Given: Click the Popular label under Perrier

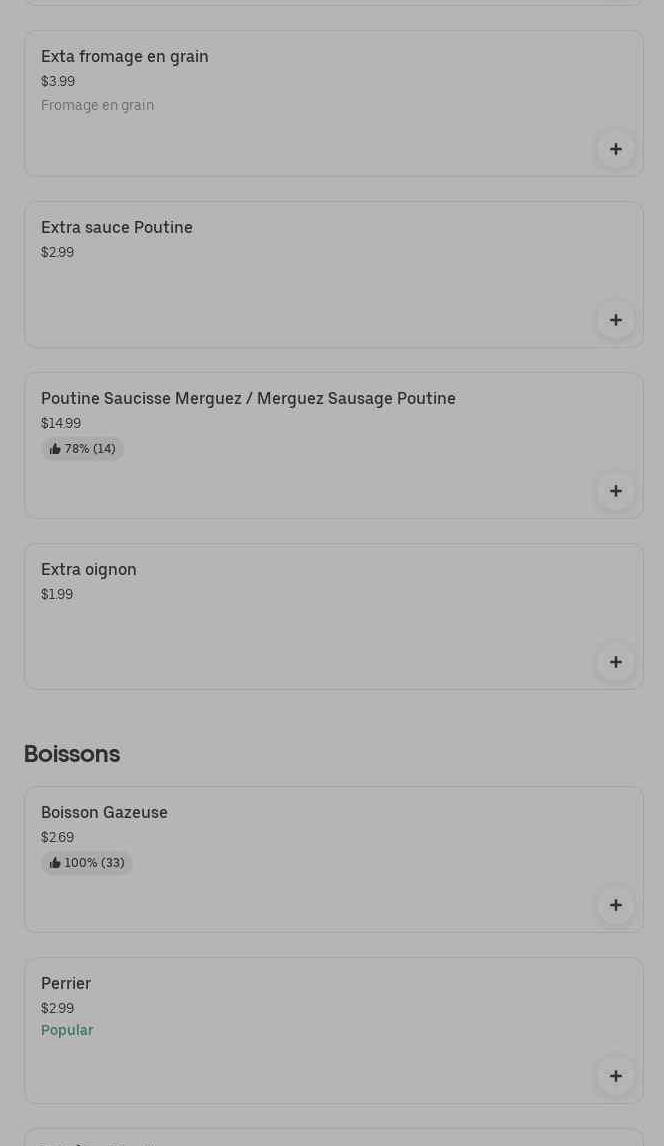Looking at the screenshot, I should (67, 1031).
